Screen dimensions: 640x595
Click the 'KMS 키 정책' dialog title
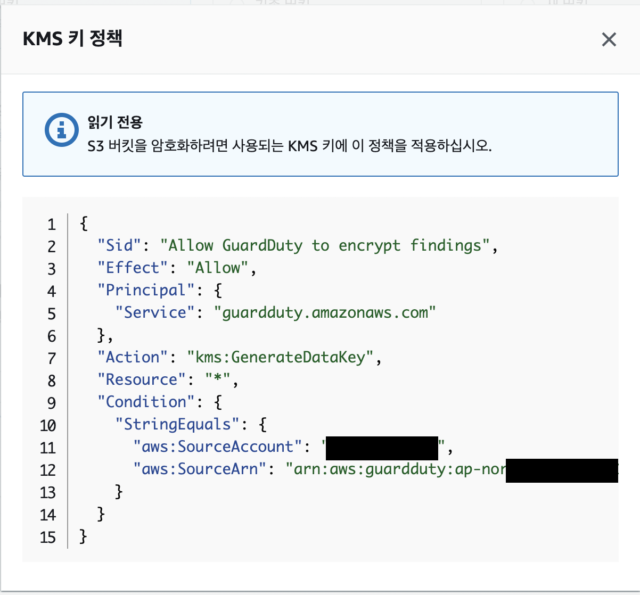tap(72, 39)
